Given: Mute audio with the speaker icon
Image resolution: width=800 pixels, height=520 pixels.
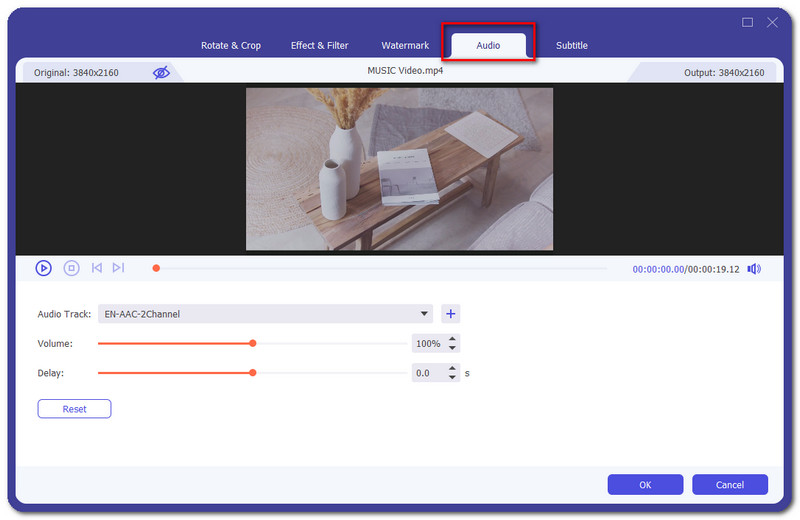Looking at the screenshot, I should click(x=753, y=269).
